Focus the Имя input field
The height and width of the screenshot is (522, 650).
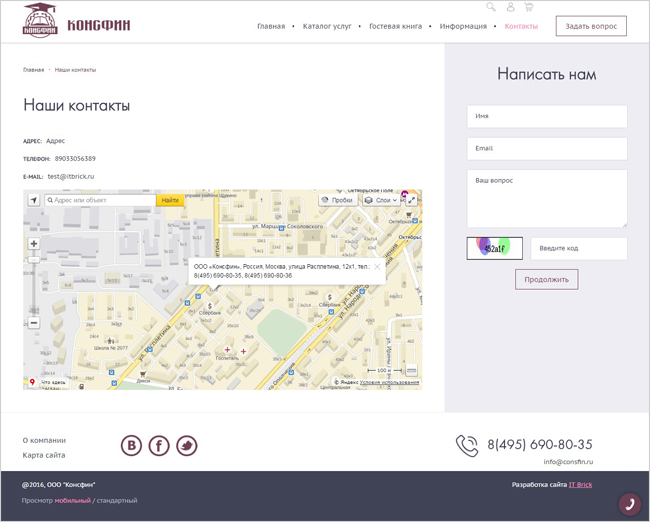(547, 117)
